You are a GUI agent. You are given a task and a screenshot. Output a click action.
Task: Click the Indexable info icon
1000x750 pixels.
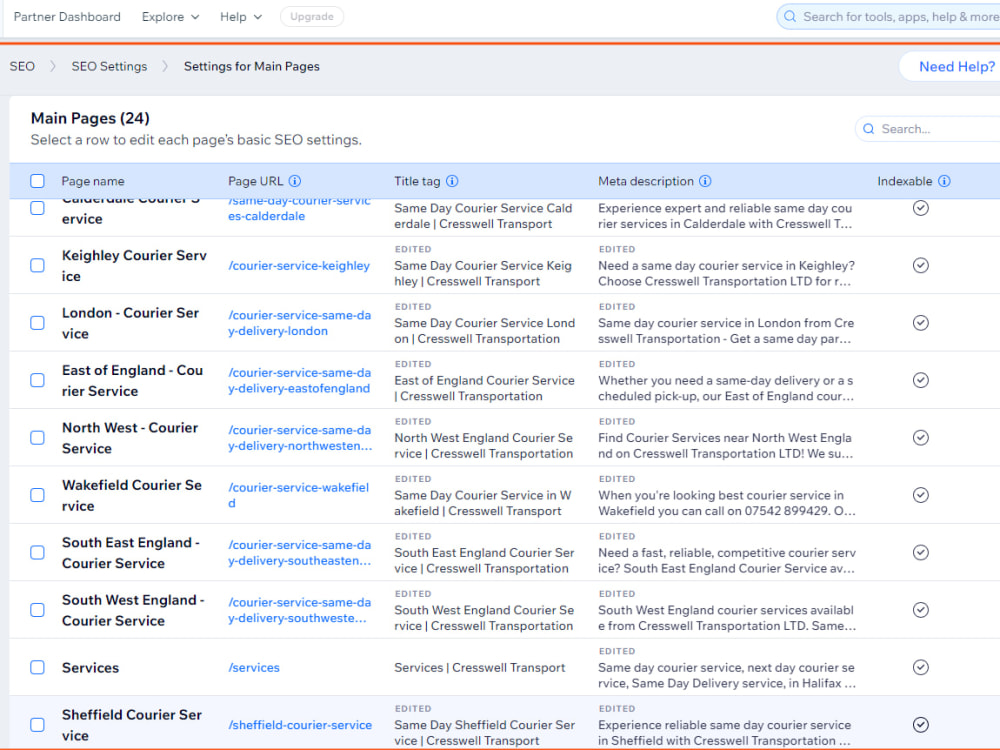[x=945, y=181]
